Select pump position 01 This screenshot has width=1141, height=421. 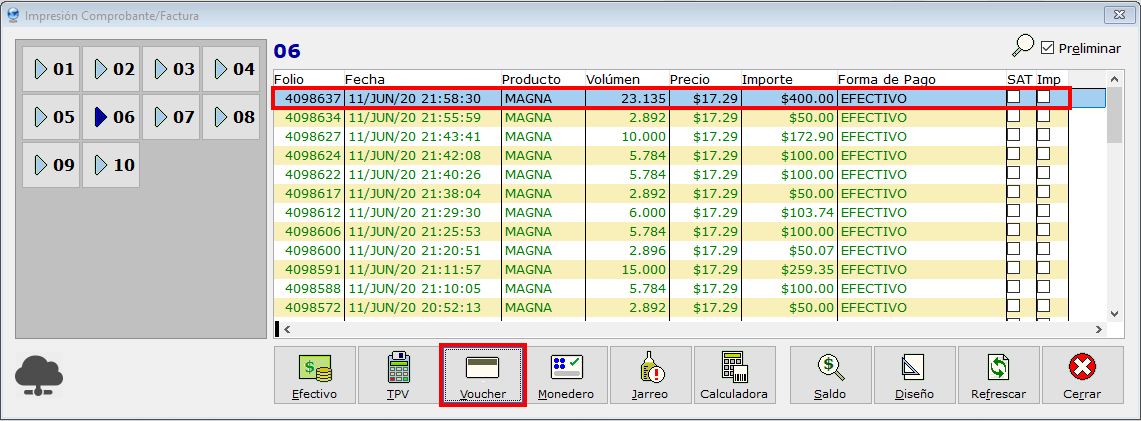(x=52, y=69)
